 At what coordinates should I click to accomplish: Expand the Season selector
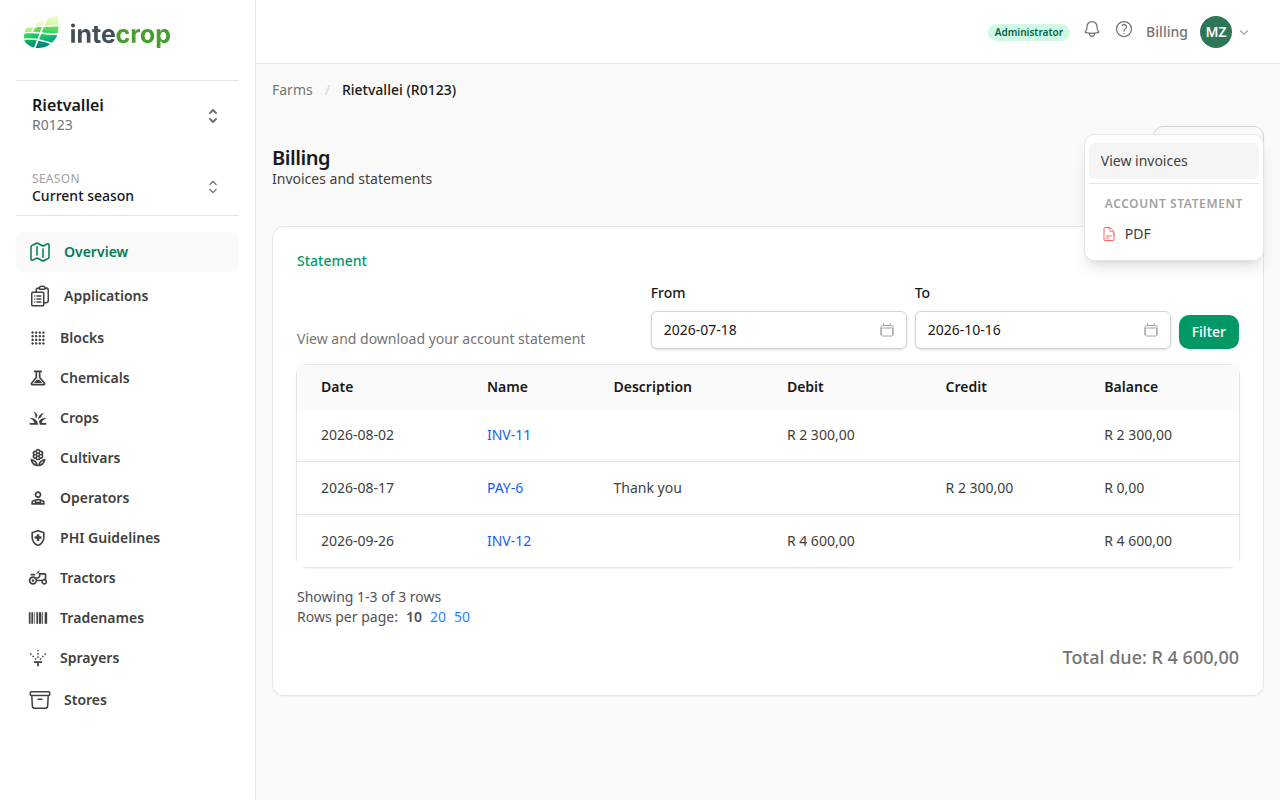[213, 187]
